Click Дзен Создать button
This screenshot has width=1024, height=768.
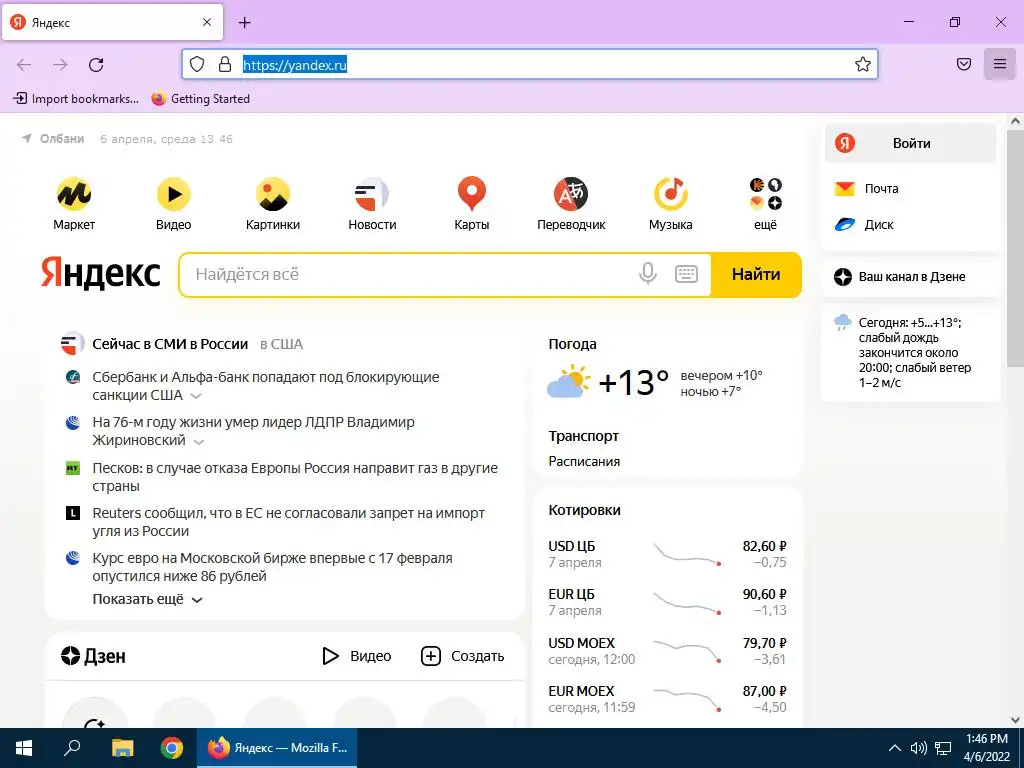pyautogui.click(x=462, y=656)
